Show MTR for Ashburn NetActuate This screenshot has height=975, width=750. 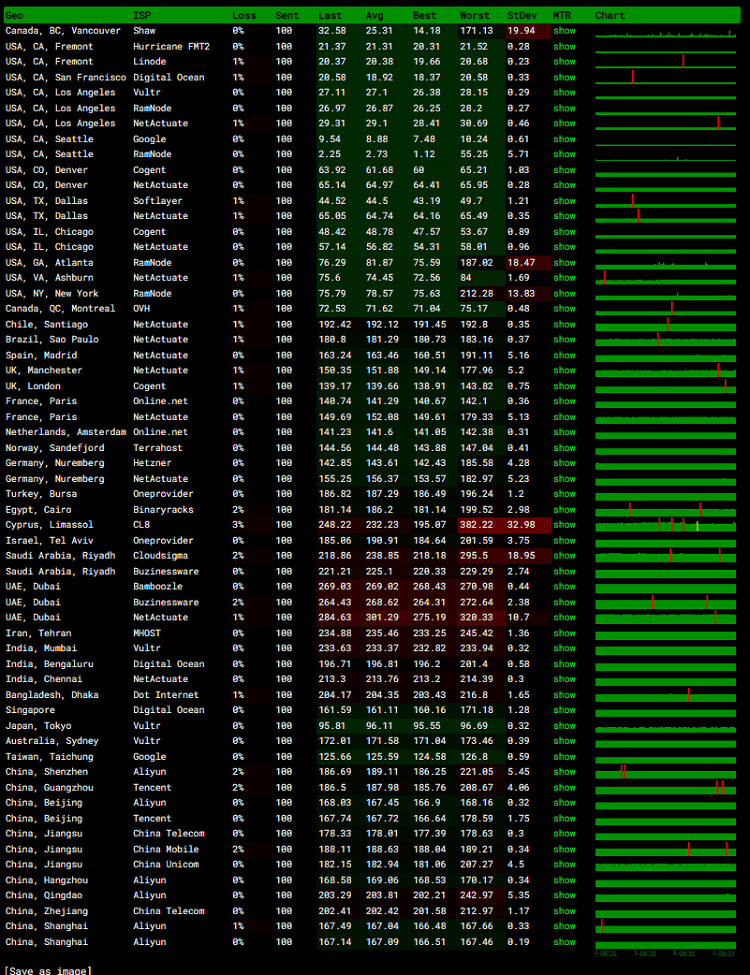564,277
